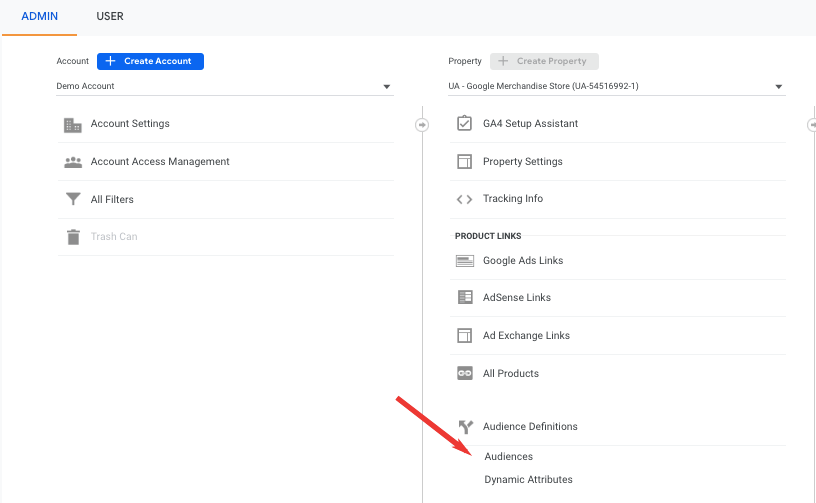Screen dimensions: 816x503
Task: Click the GA4 Setup Assistant checkbox icon
Action: tap(464, 123)
